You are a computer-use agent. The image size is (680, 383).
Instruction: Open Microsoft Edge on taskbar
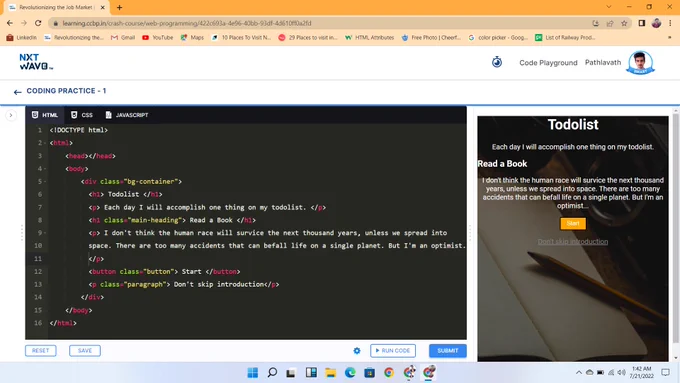(x=350, y=373)
